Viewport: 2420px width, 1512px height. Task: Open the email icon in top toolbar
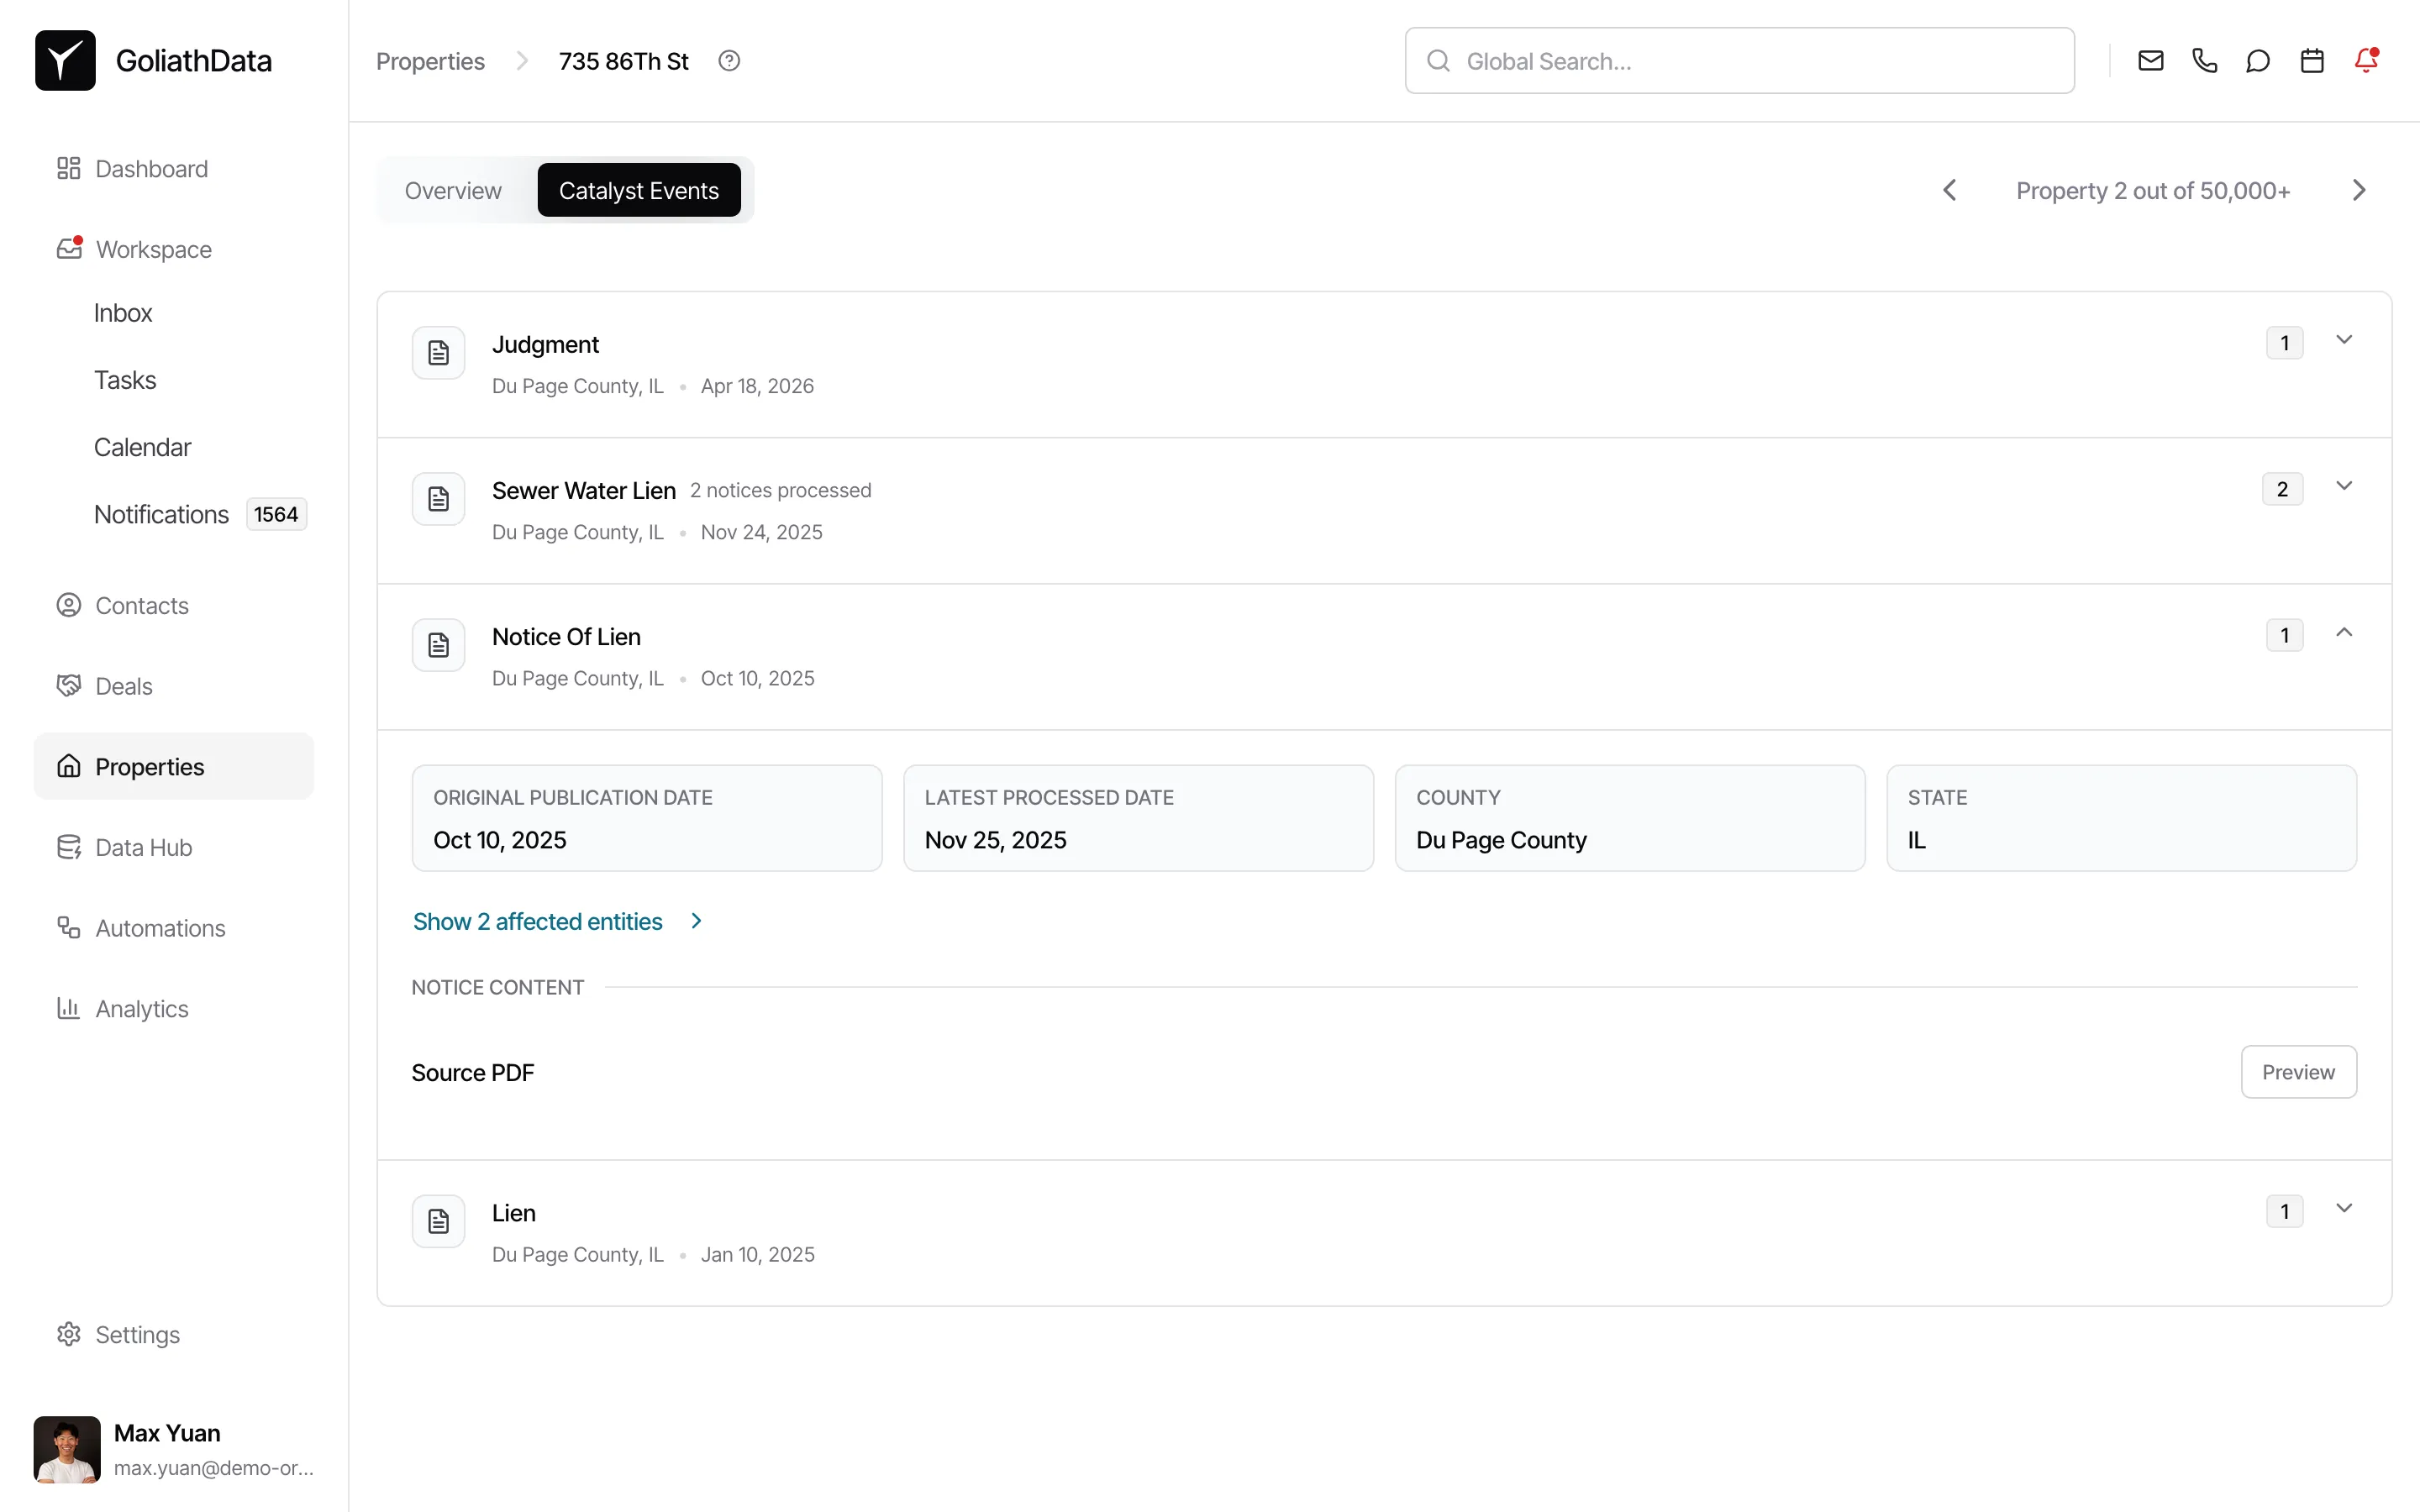pos(2149,60)
